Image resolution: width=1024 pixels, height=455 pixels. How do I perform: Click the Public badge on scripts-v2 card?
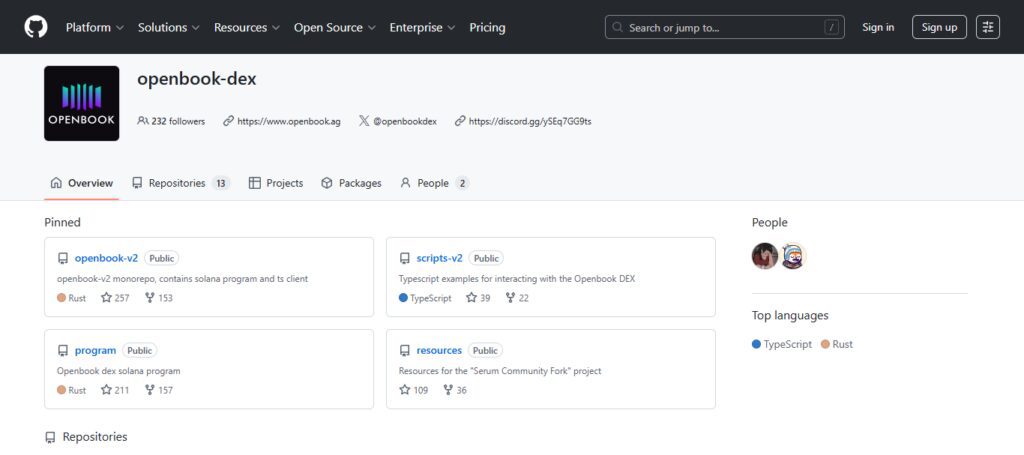tap(486, 259)
